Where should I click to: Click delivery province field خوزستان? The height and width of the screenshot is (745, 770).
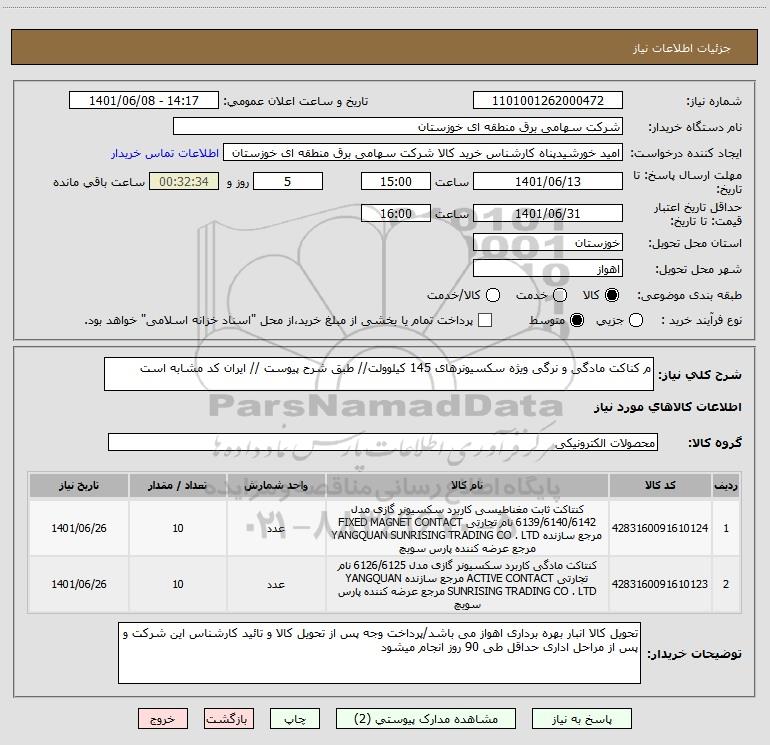click(548, 243)
